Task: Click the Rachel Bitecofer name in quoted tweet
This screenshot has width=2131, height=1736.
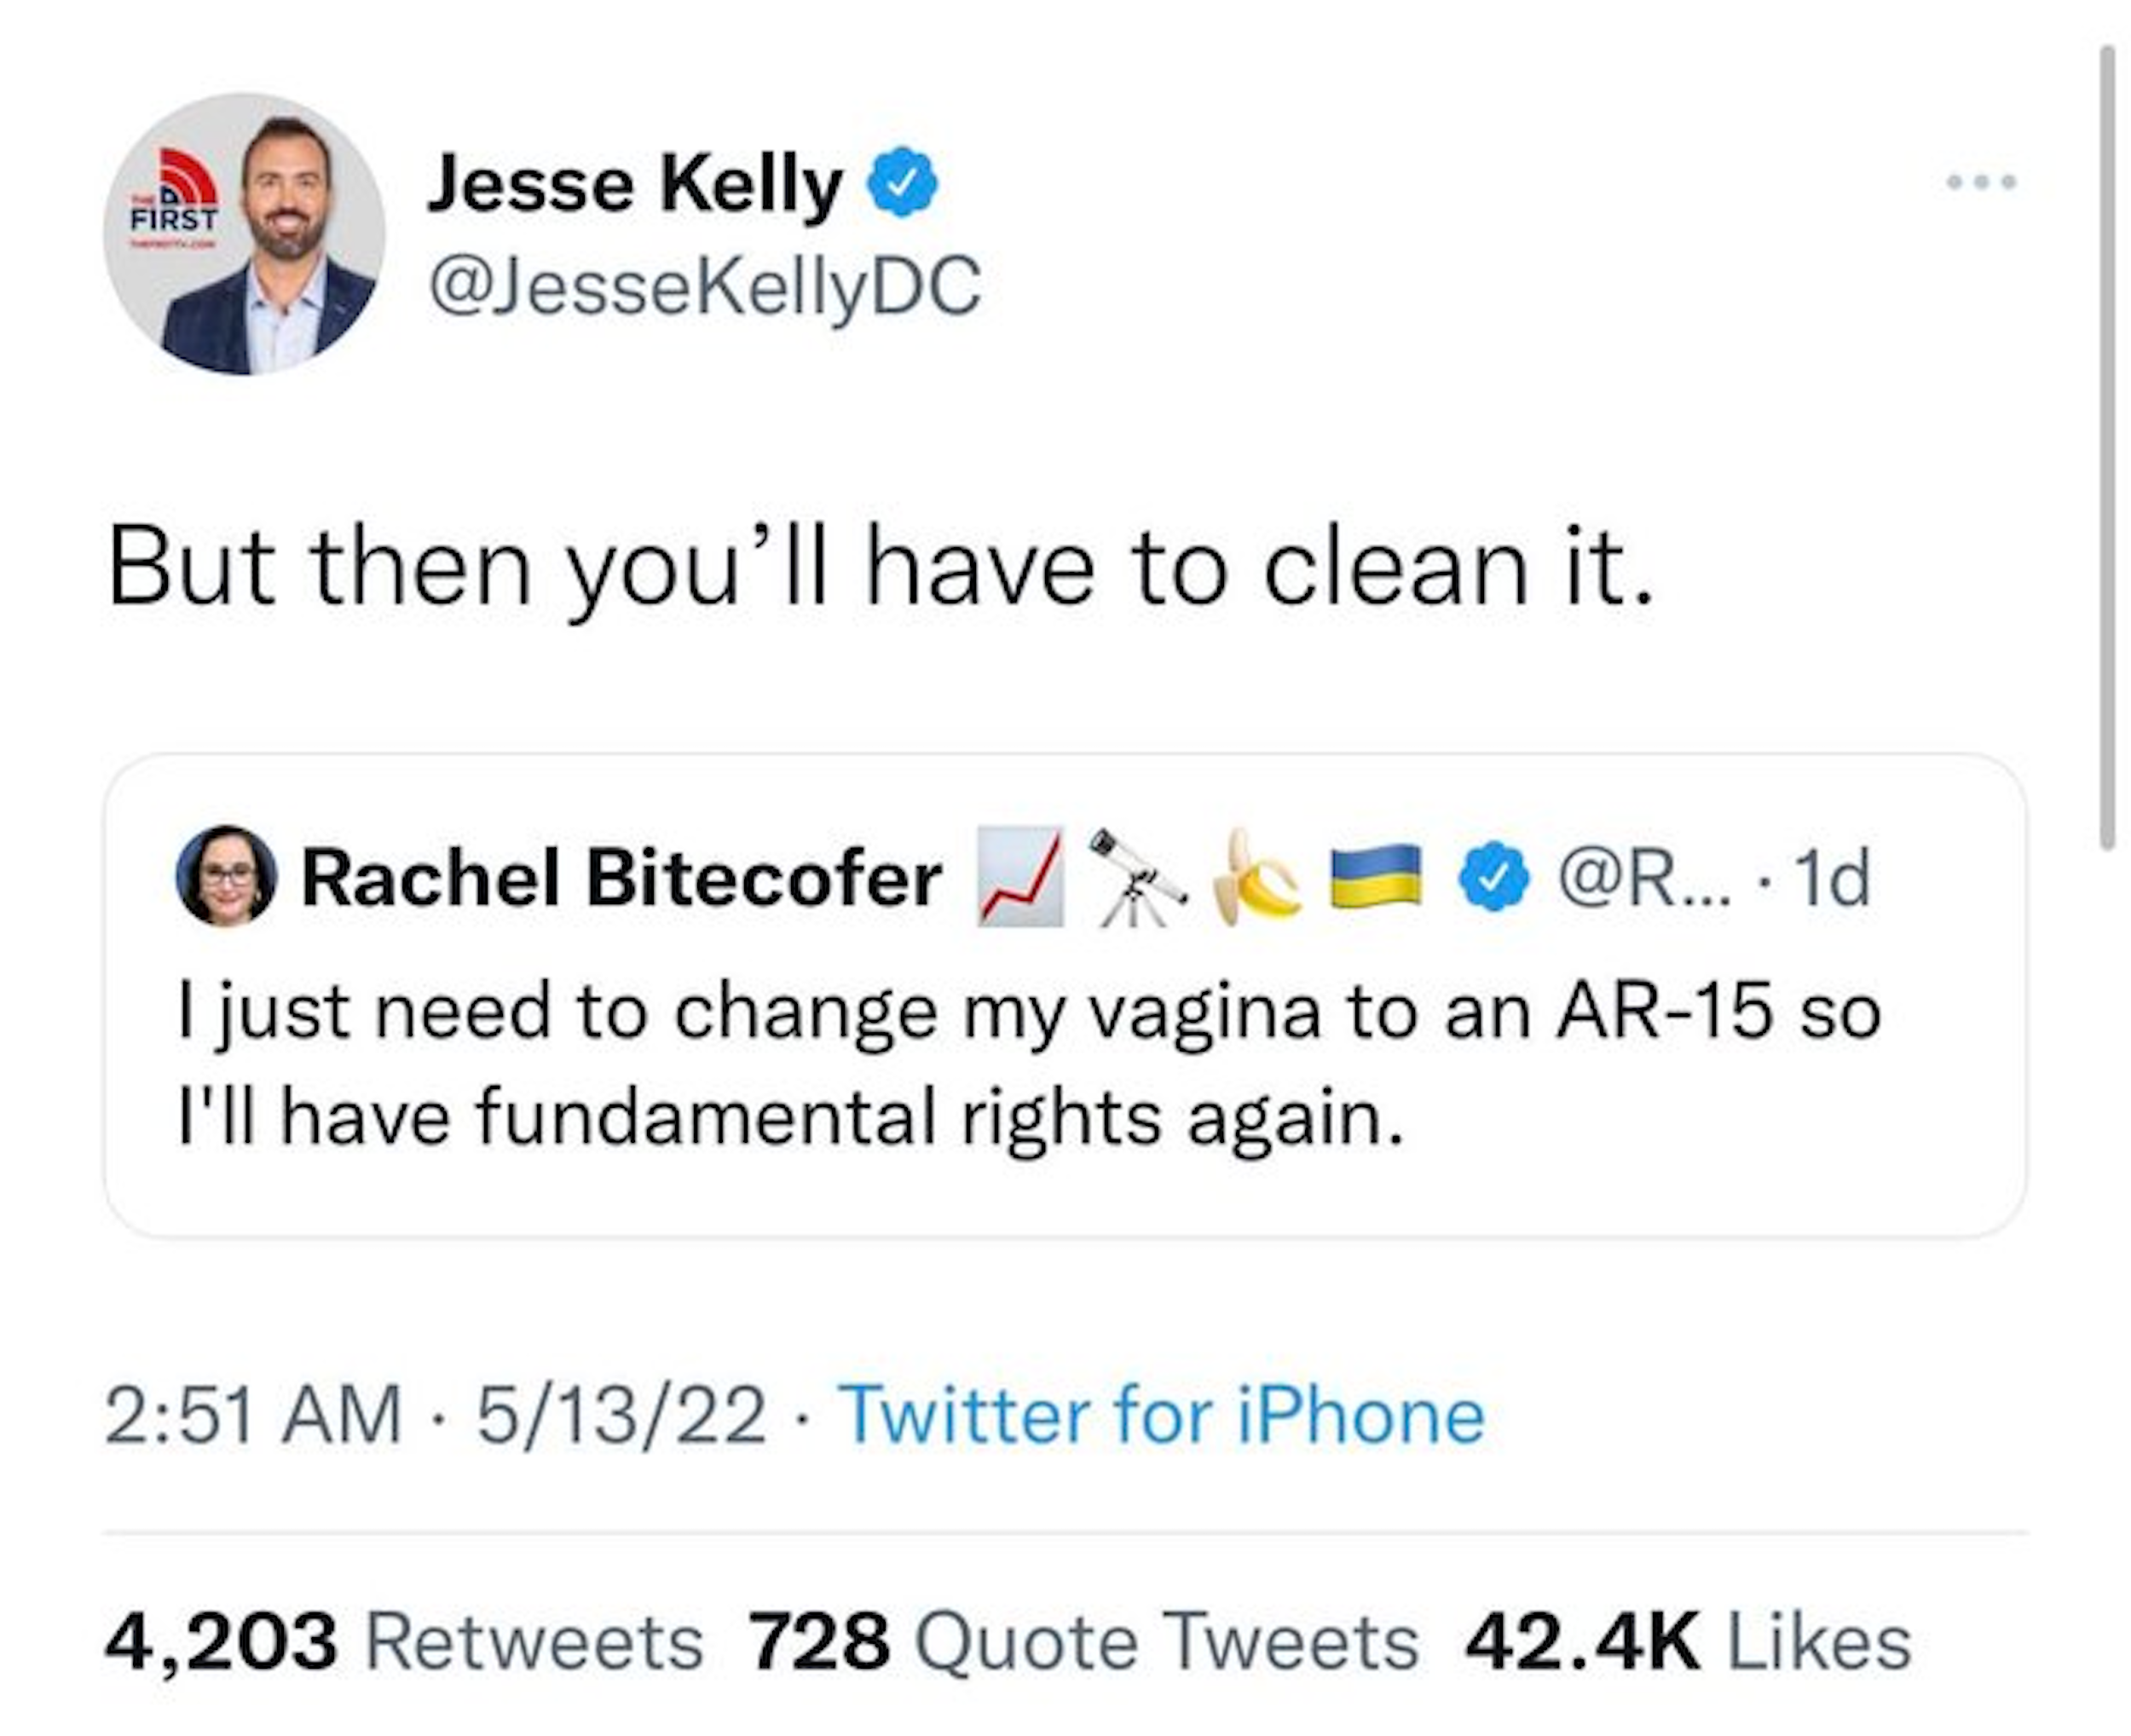Action: coord(621,878)
